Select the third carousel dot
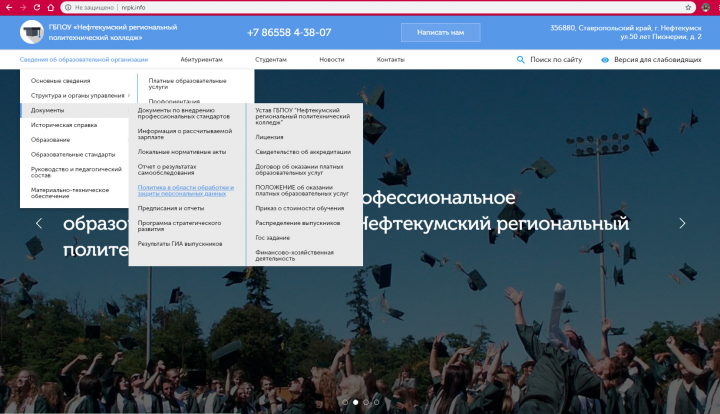The width and height of the screenshot is (720, 414). click(366, 402)
